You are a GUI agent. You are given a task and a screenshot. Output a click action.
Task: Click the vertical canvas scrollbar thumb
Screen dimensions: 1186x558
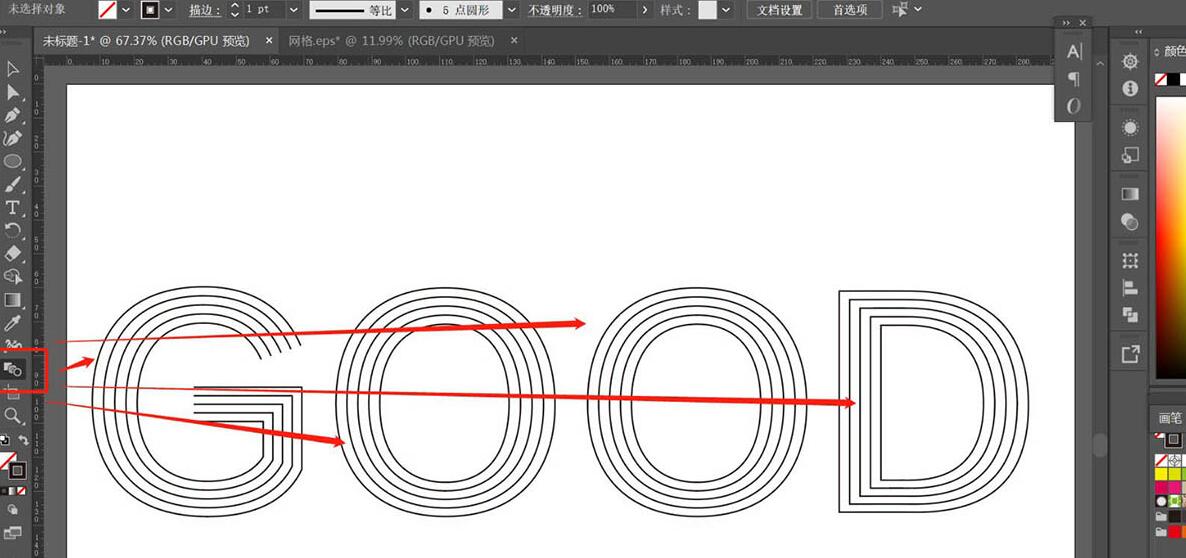point(1098,446)
